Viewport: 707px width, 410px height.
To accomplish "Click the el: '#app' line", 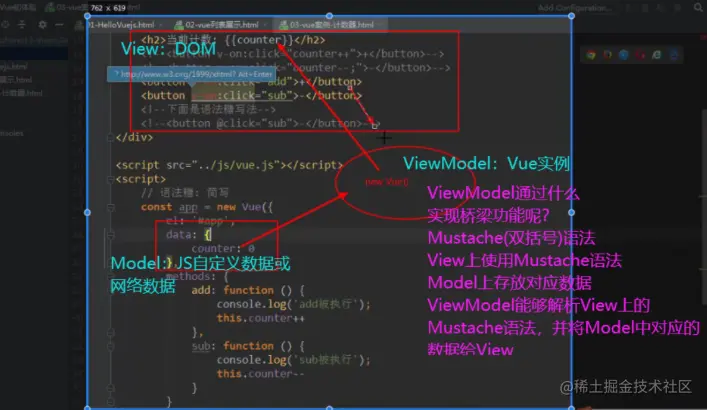I will click(201, 221).
